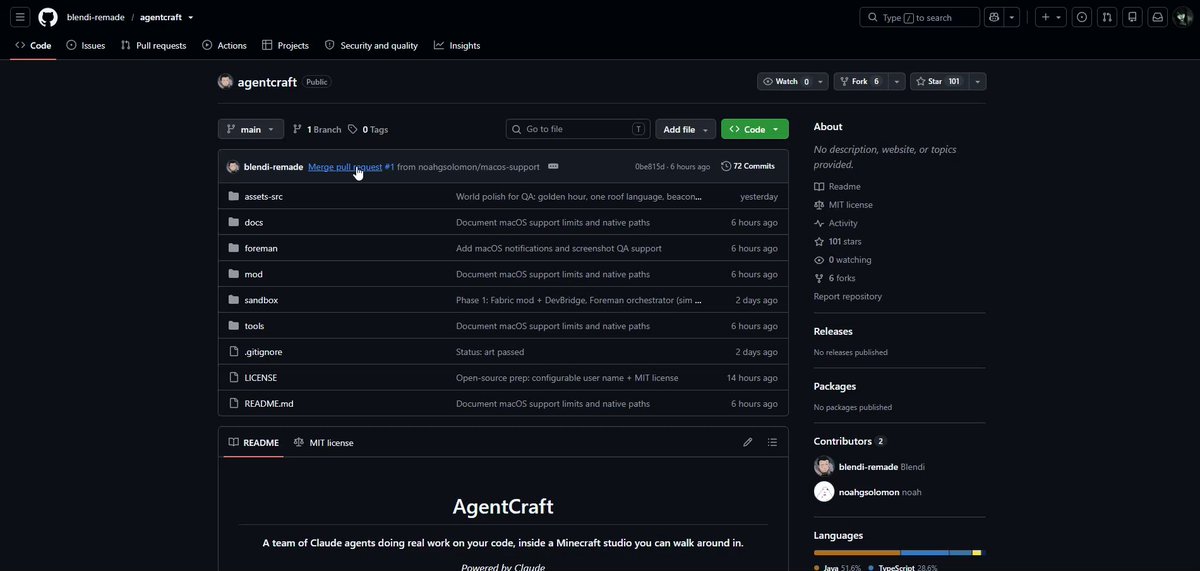Click folder icon of the foreman row
The image size is (1200, 571).
pyautogui.click(x=234, y=248)
